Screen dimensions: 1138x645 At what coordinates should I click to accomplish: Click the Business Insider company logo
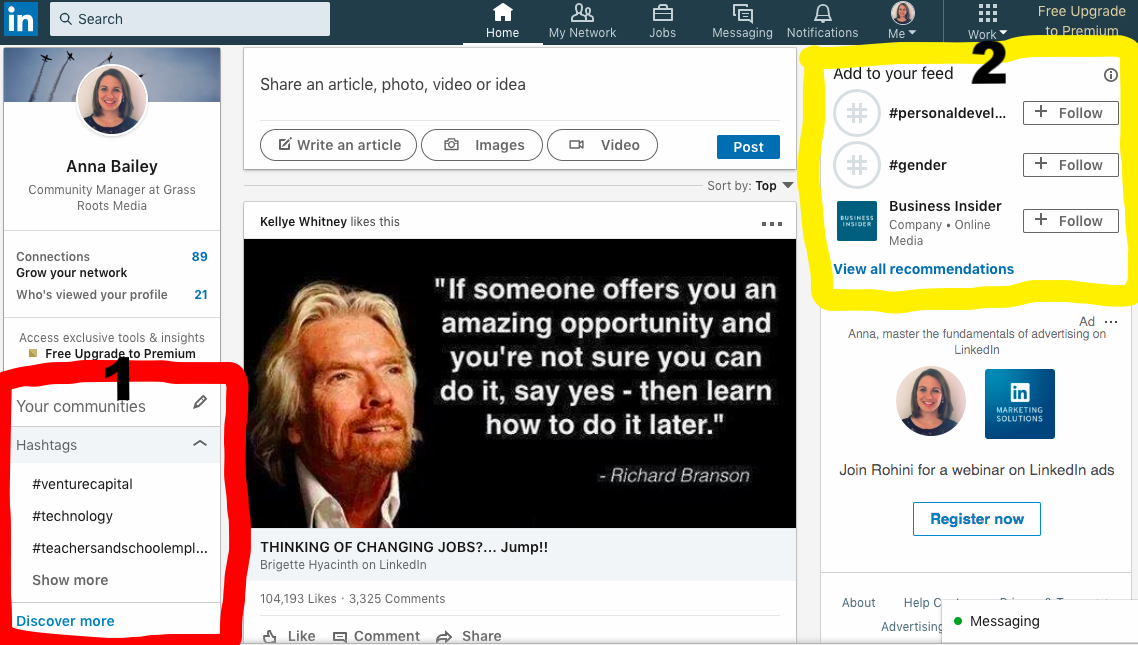point(856,221)
